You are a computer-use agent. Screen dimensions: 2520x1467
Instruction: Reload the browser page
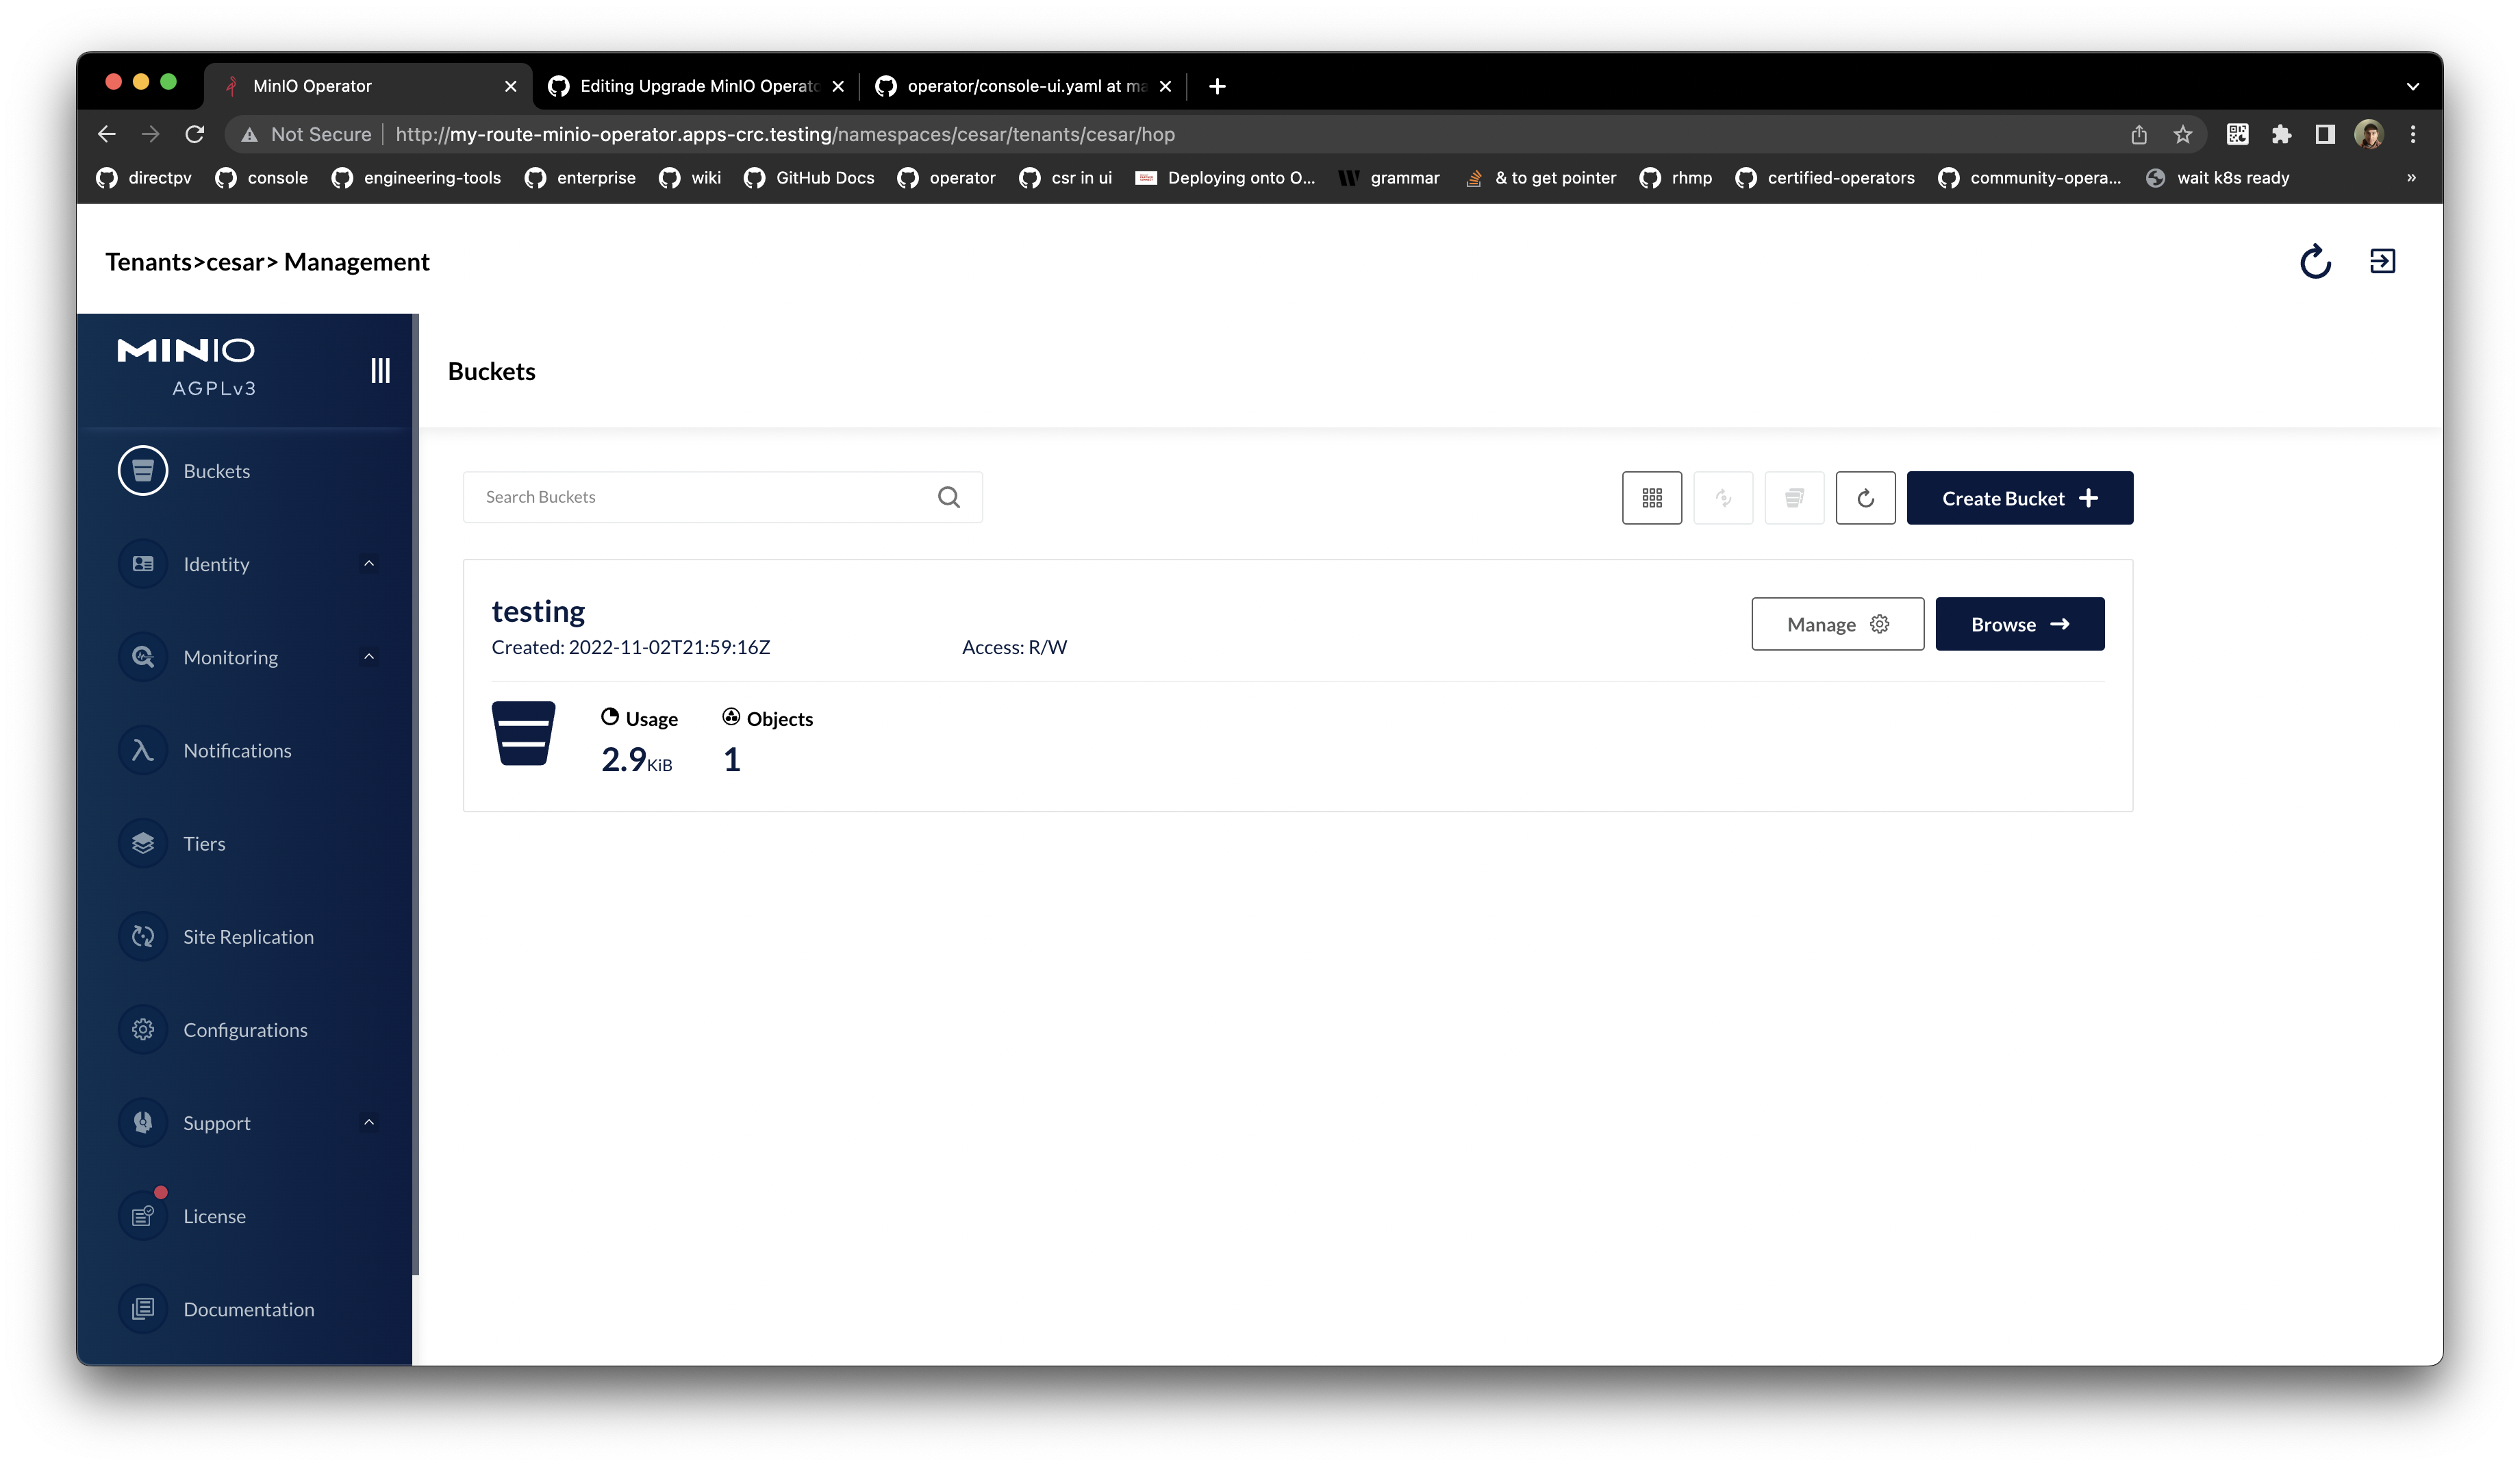(195, 134)
